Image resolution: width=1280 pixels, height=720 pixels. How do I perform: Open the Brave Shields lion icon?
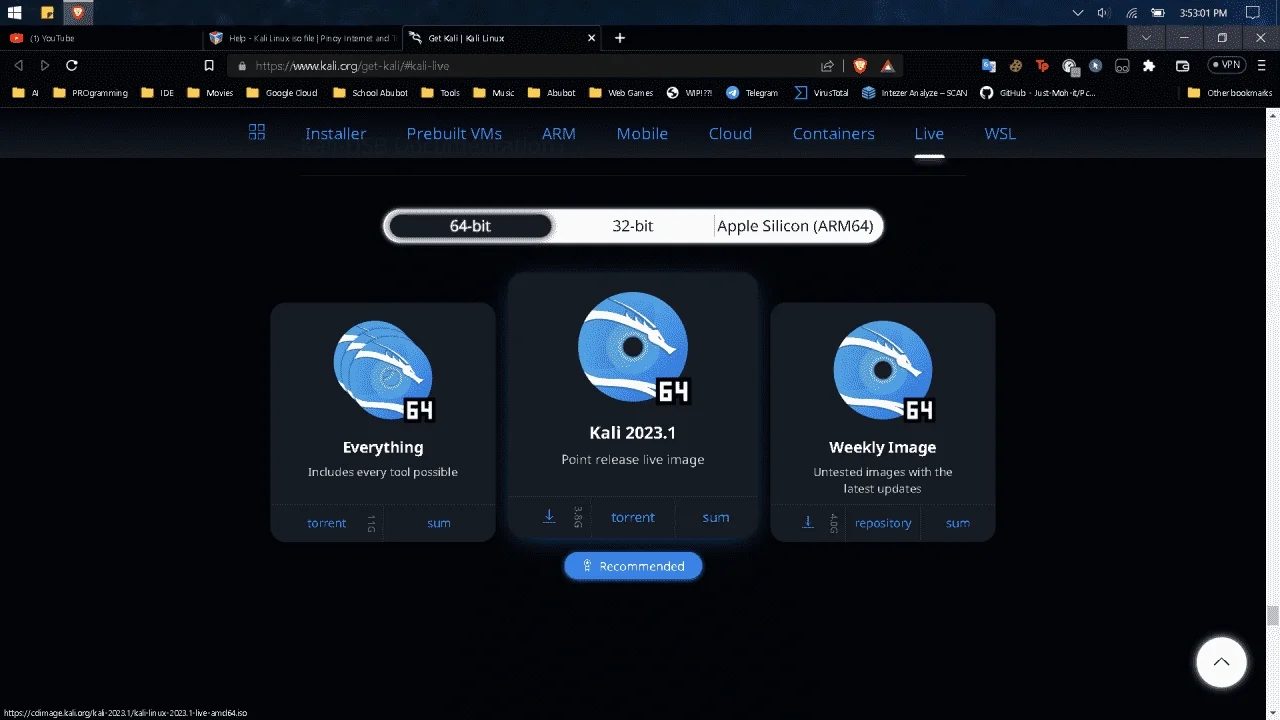(x=860, y=66)
